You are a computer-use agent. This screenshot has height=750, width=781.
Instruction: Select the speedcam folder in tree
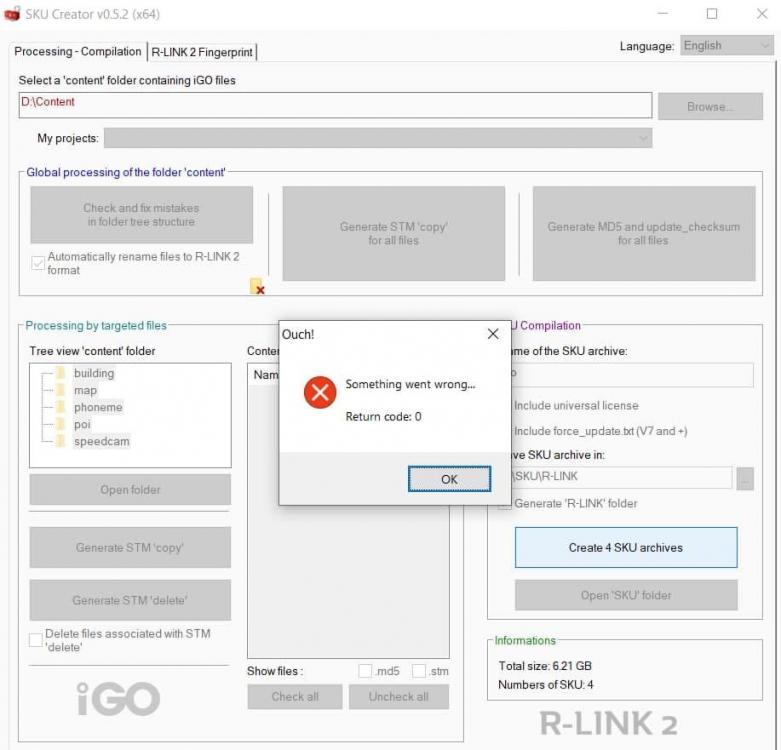point(102,441)
